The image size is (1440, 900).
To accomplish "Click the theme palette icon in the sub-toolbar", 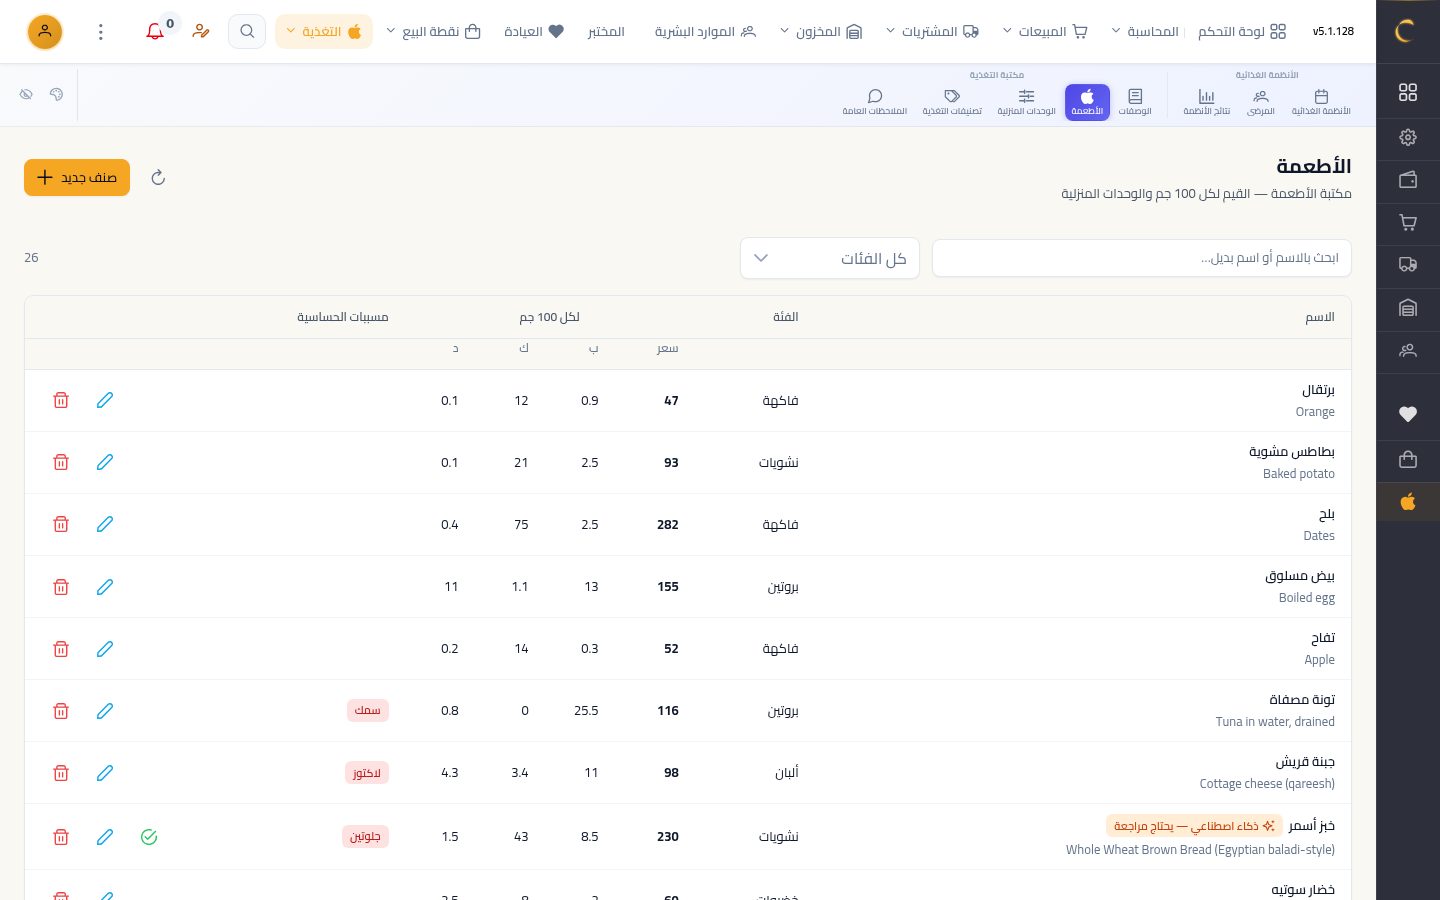I will pos(56,94).
